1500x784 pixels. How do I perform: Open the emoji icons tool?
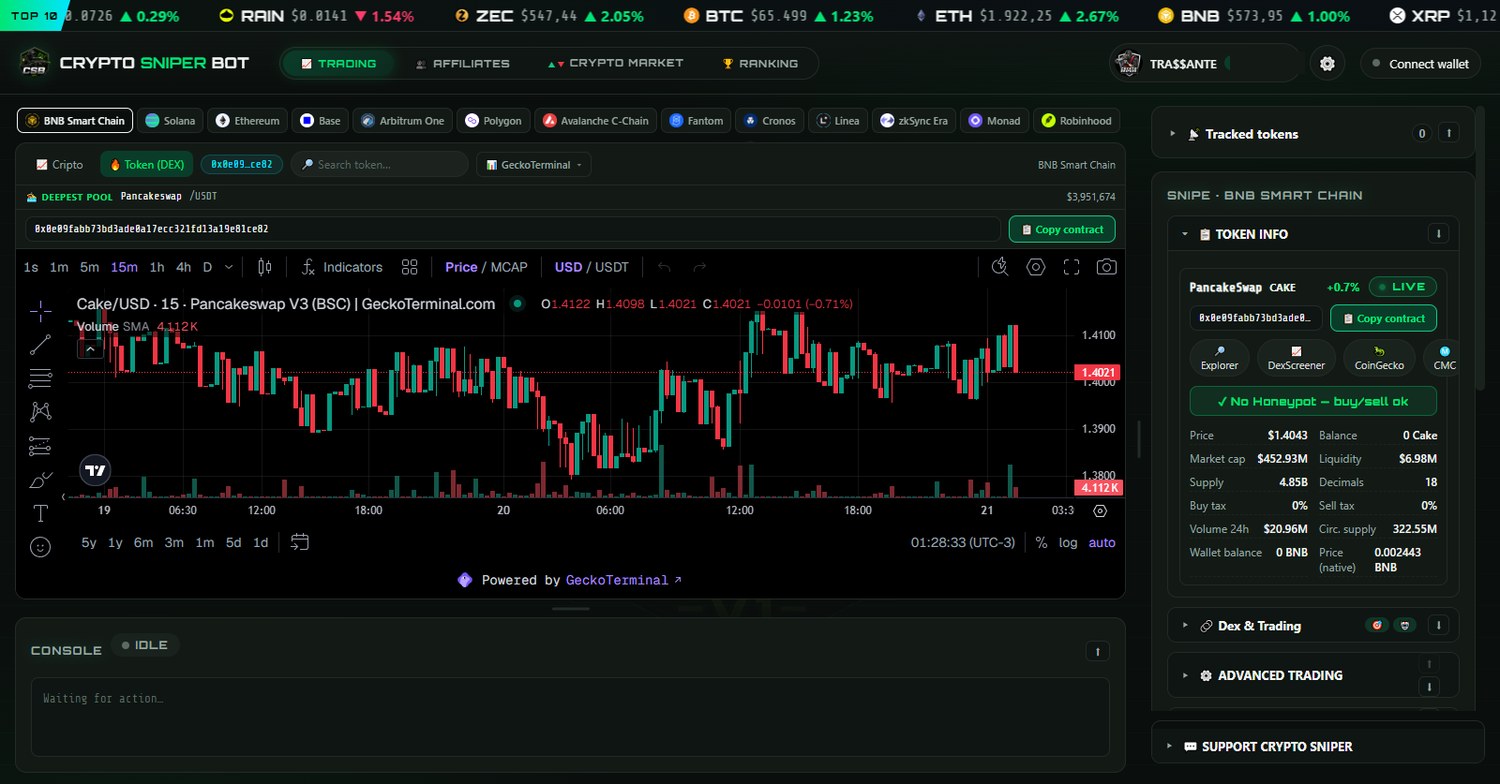[40, 547]
